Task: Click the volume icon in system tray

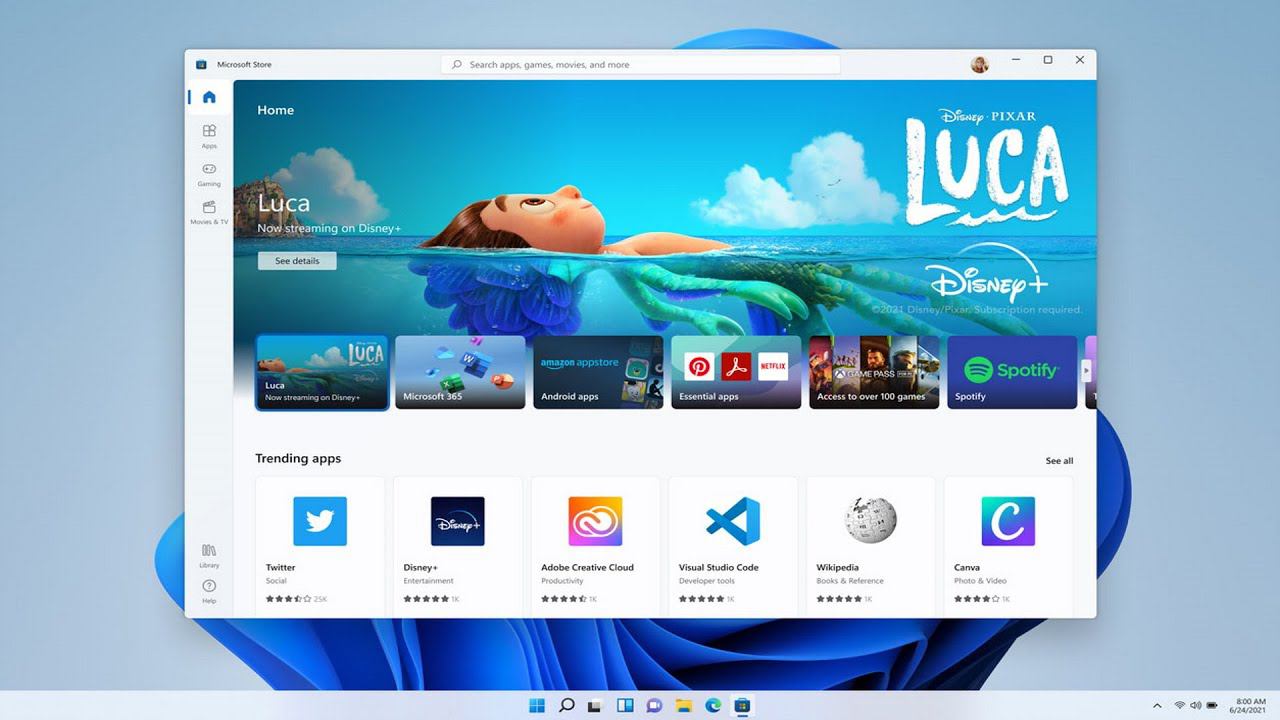Action: point(1196,705)
